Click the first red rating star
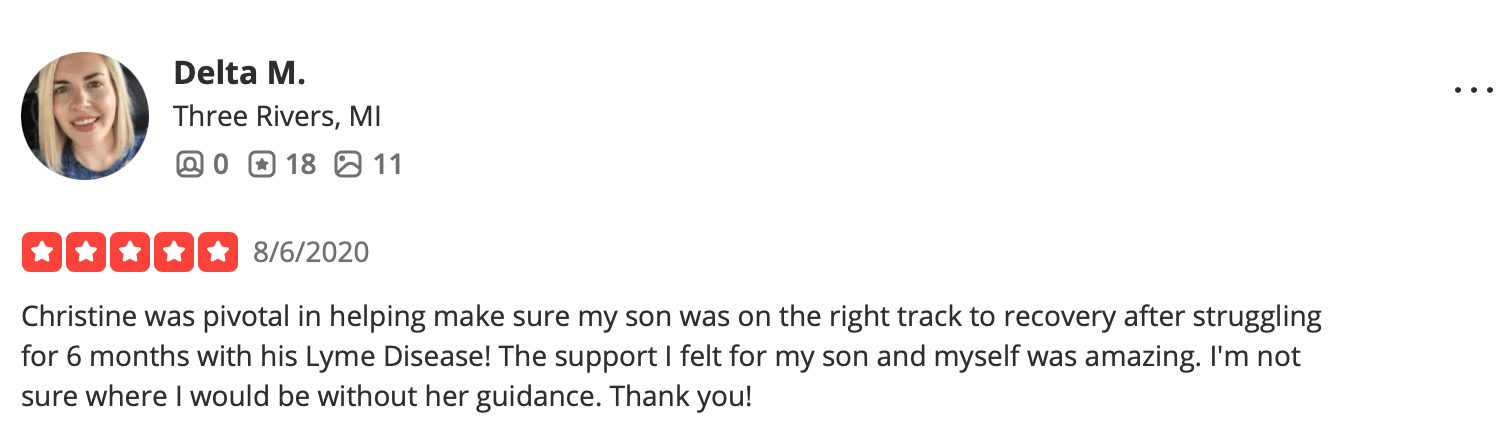1509x440 pixels. click(x=43, y=252)
